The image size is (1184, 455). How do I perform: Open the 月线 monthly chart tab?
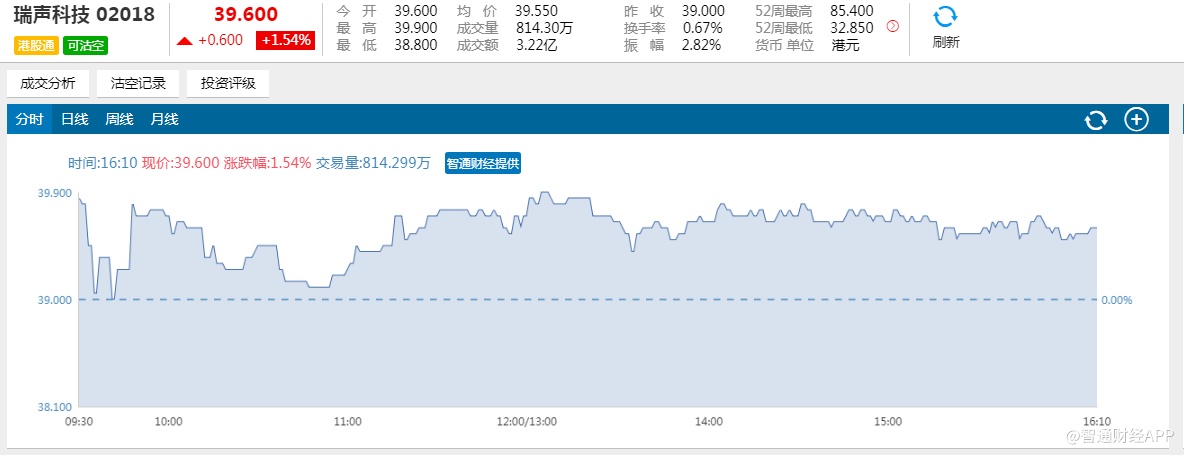(x=165, y=120)
